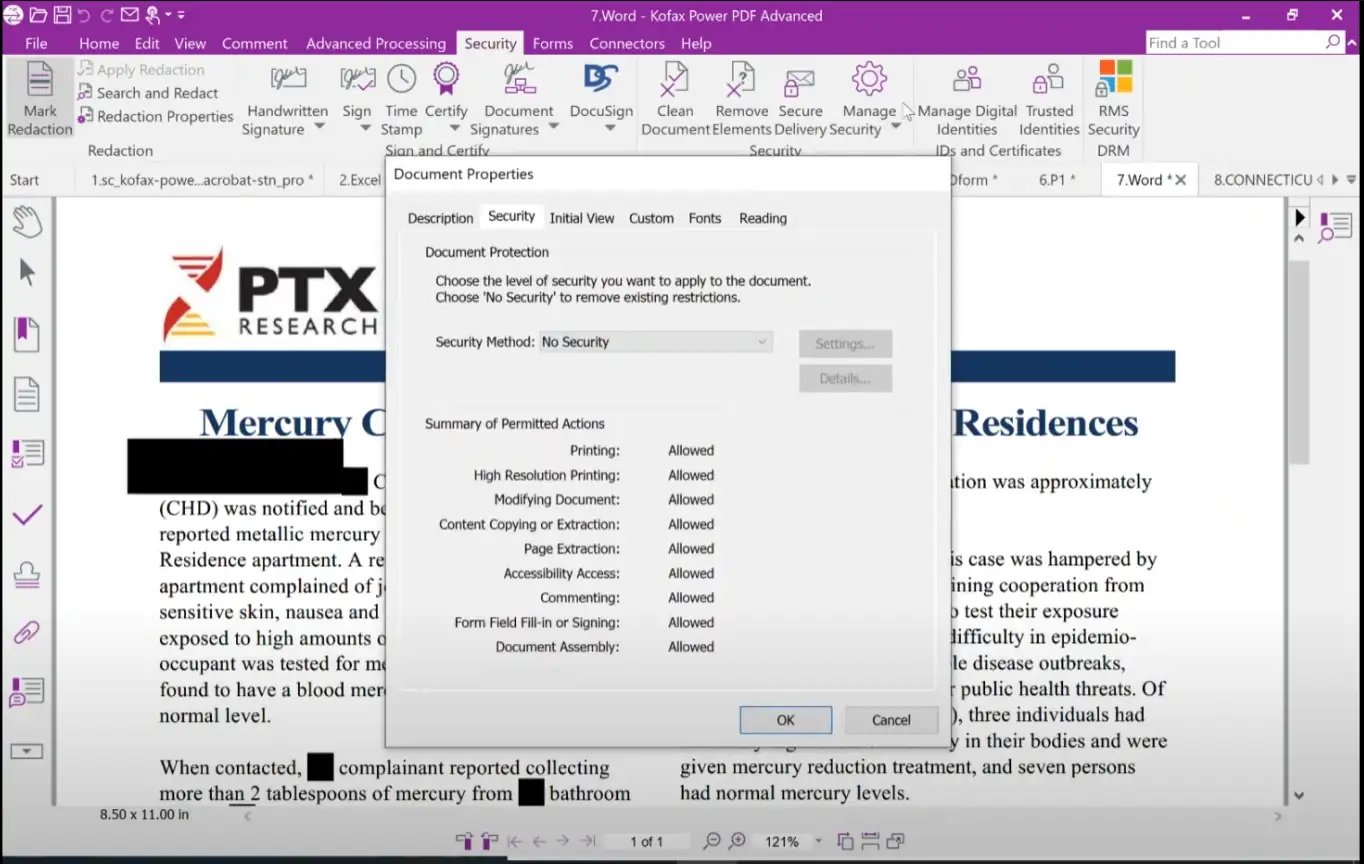The width and height of the screenshot is (1364, 864).
Task: Expand the Security Method dropdown
Action: [x=761, y=342]
